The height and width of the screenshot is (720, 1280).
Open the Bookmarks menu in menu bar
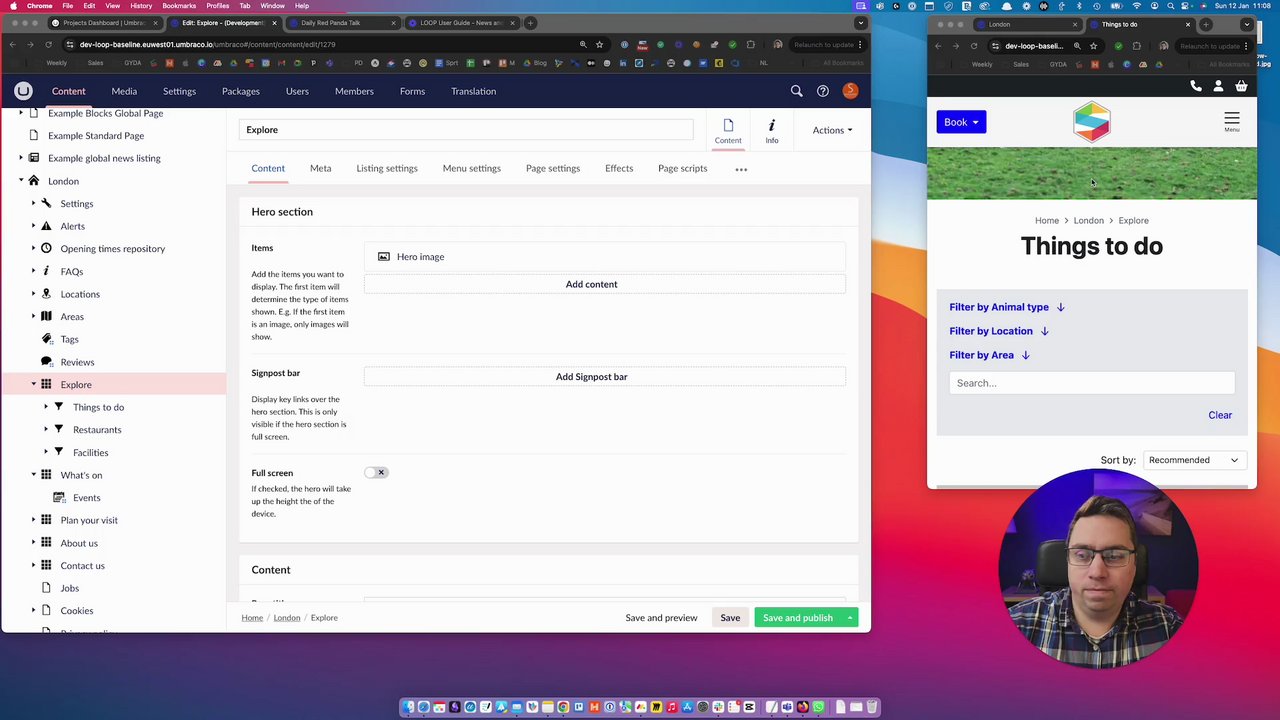point(179,6)
